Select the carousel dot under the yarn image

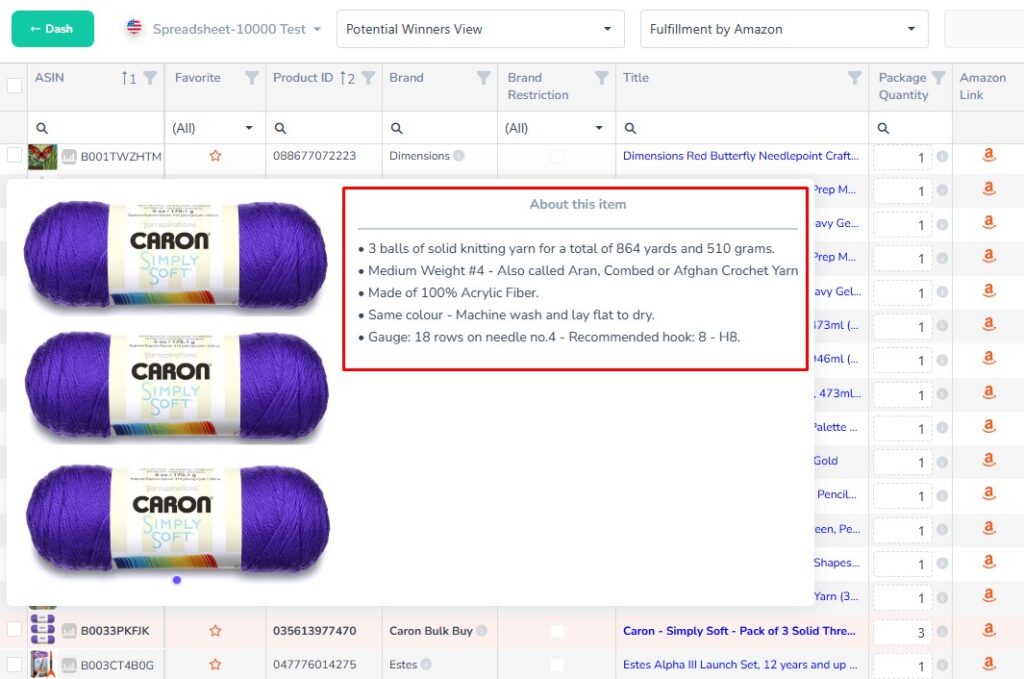[177, 580]
